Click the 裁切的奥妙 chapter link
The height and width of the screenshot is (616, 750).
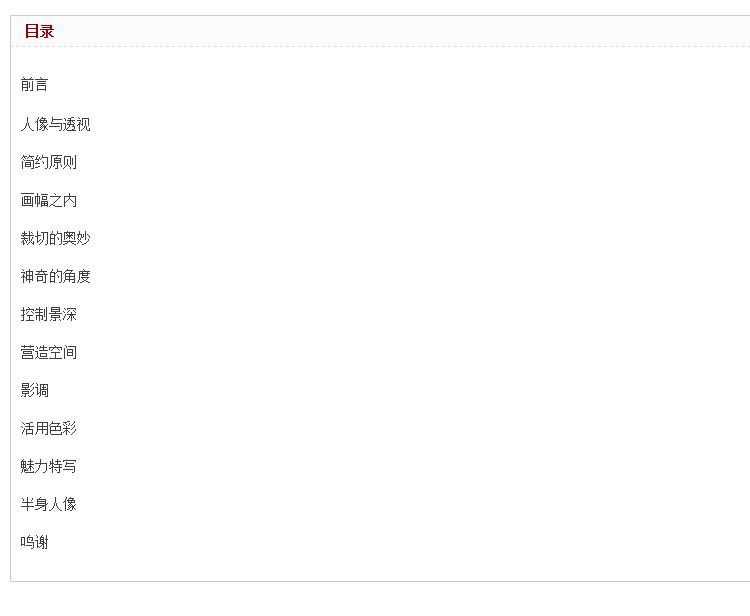click(x=55, y=238)
